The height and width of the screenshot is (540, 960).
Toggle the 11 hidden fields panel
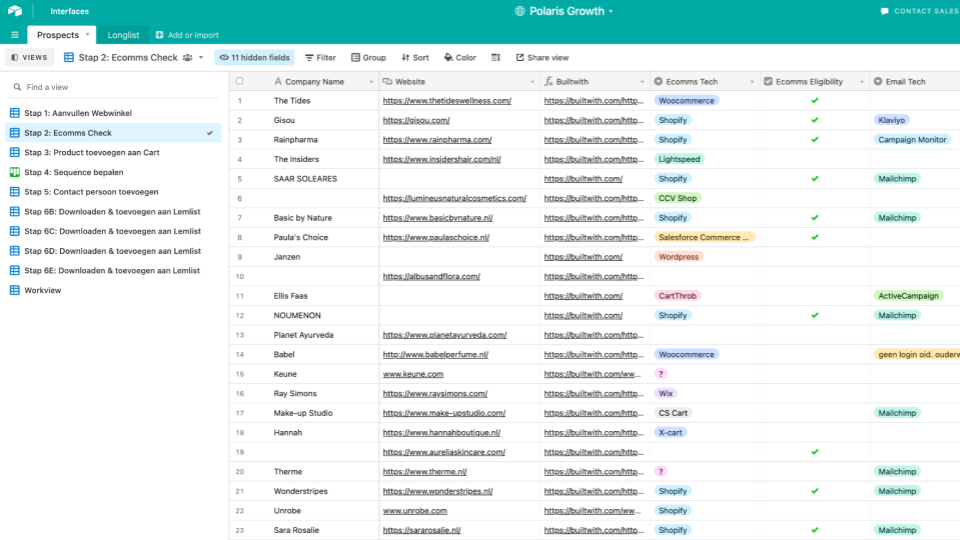[x=254, y=58]
